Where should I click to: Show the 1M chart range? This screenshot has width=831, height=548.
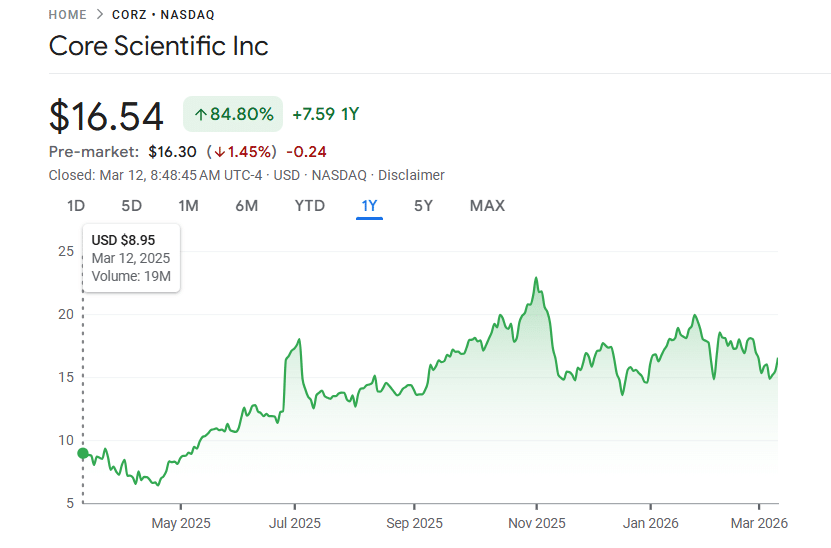[x=188, y=206]
